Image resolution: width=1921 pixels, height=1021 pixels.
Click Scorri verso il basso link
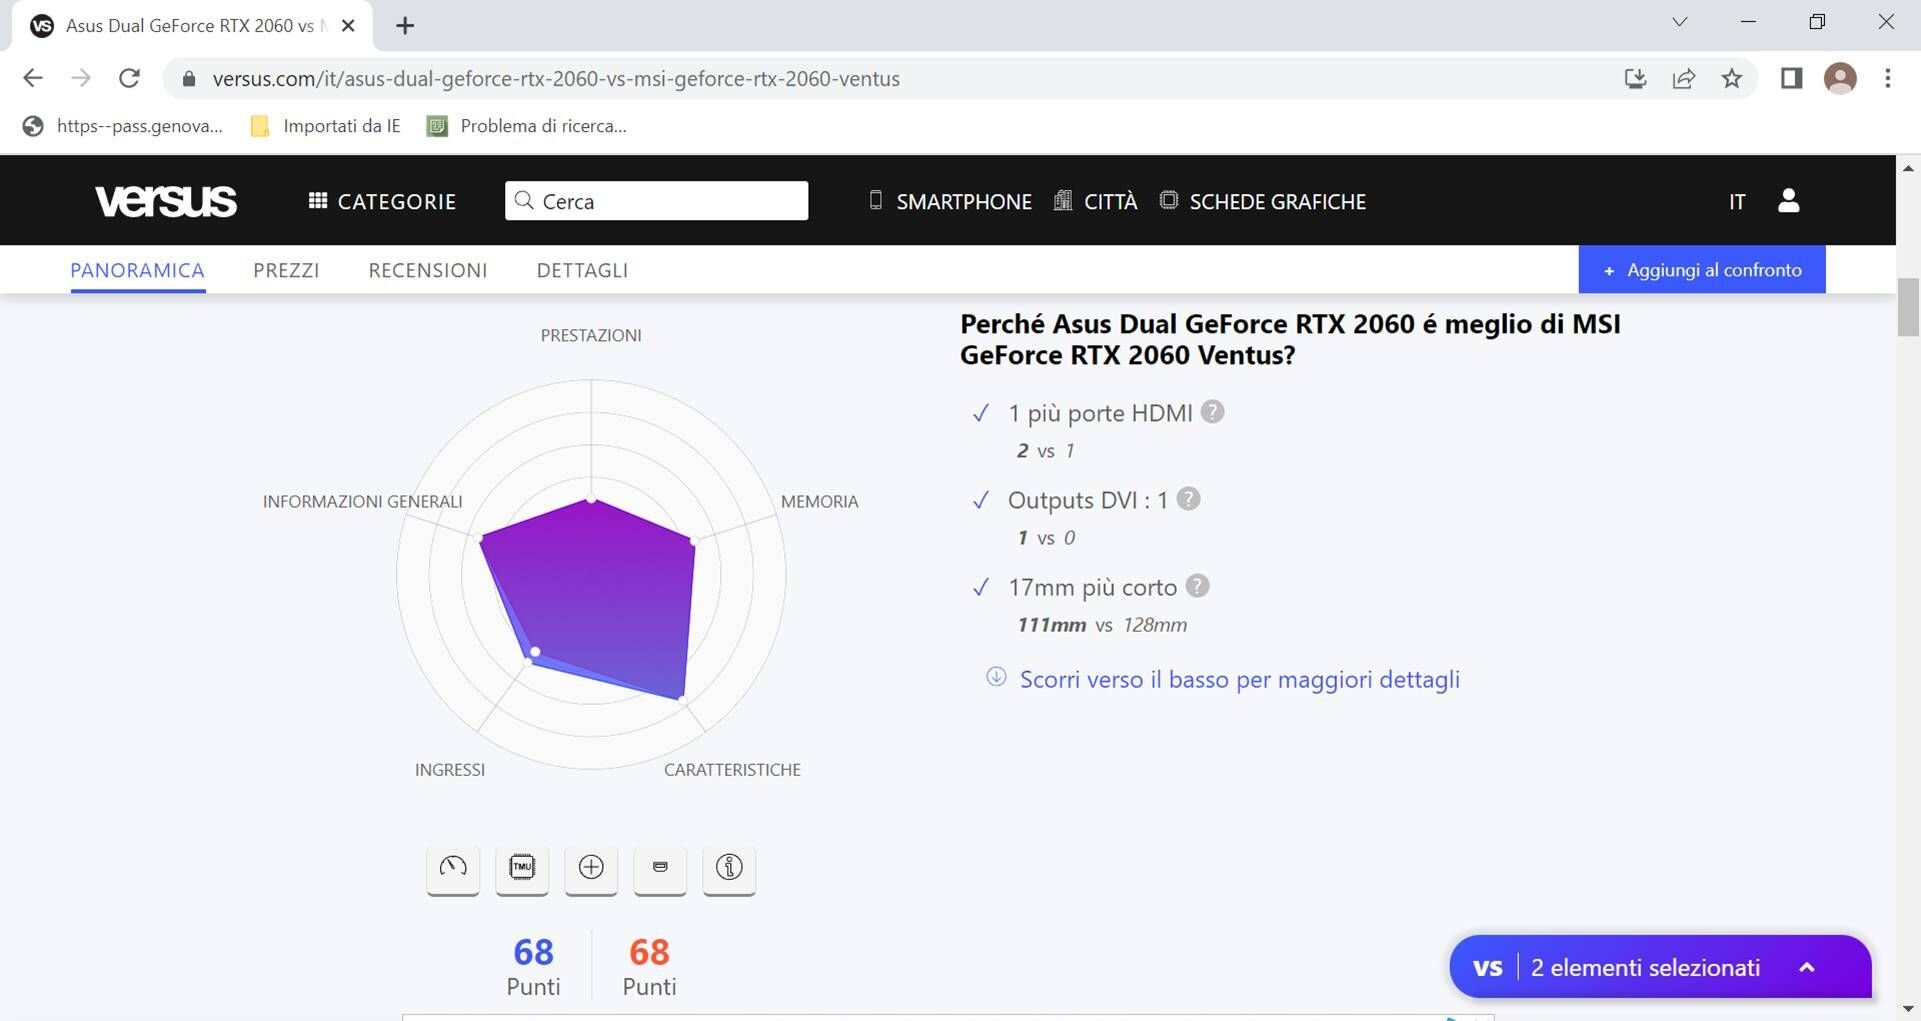1239,680
